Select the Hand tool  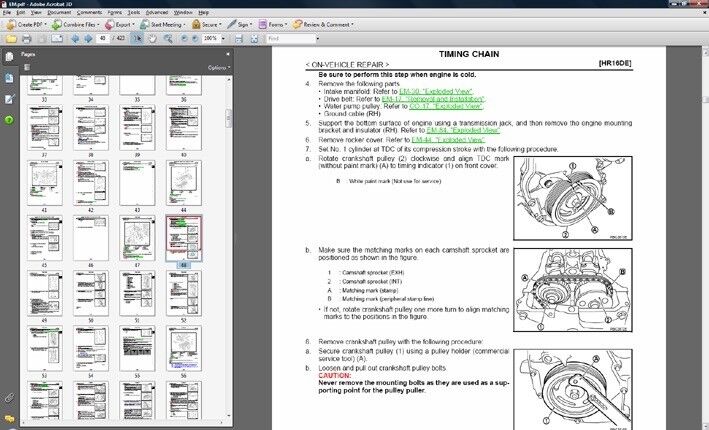click(x=152, y=38)
